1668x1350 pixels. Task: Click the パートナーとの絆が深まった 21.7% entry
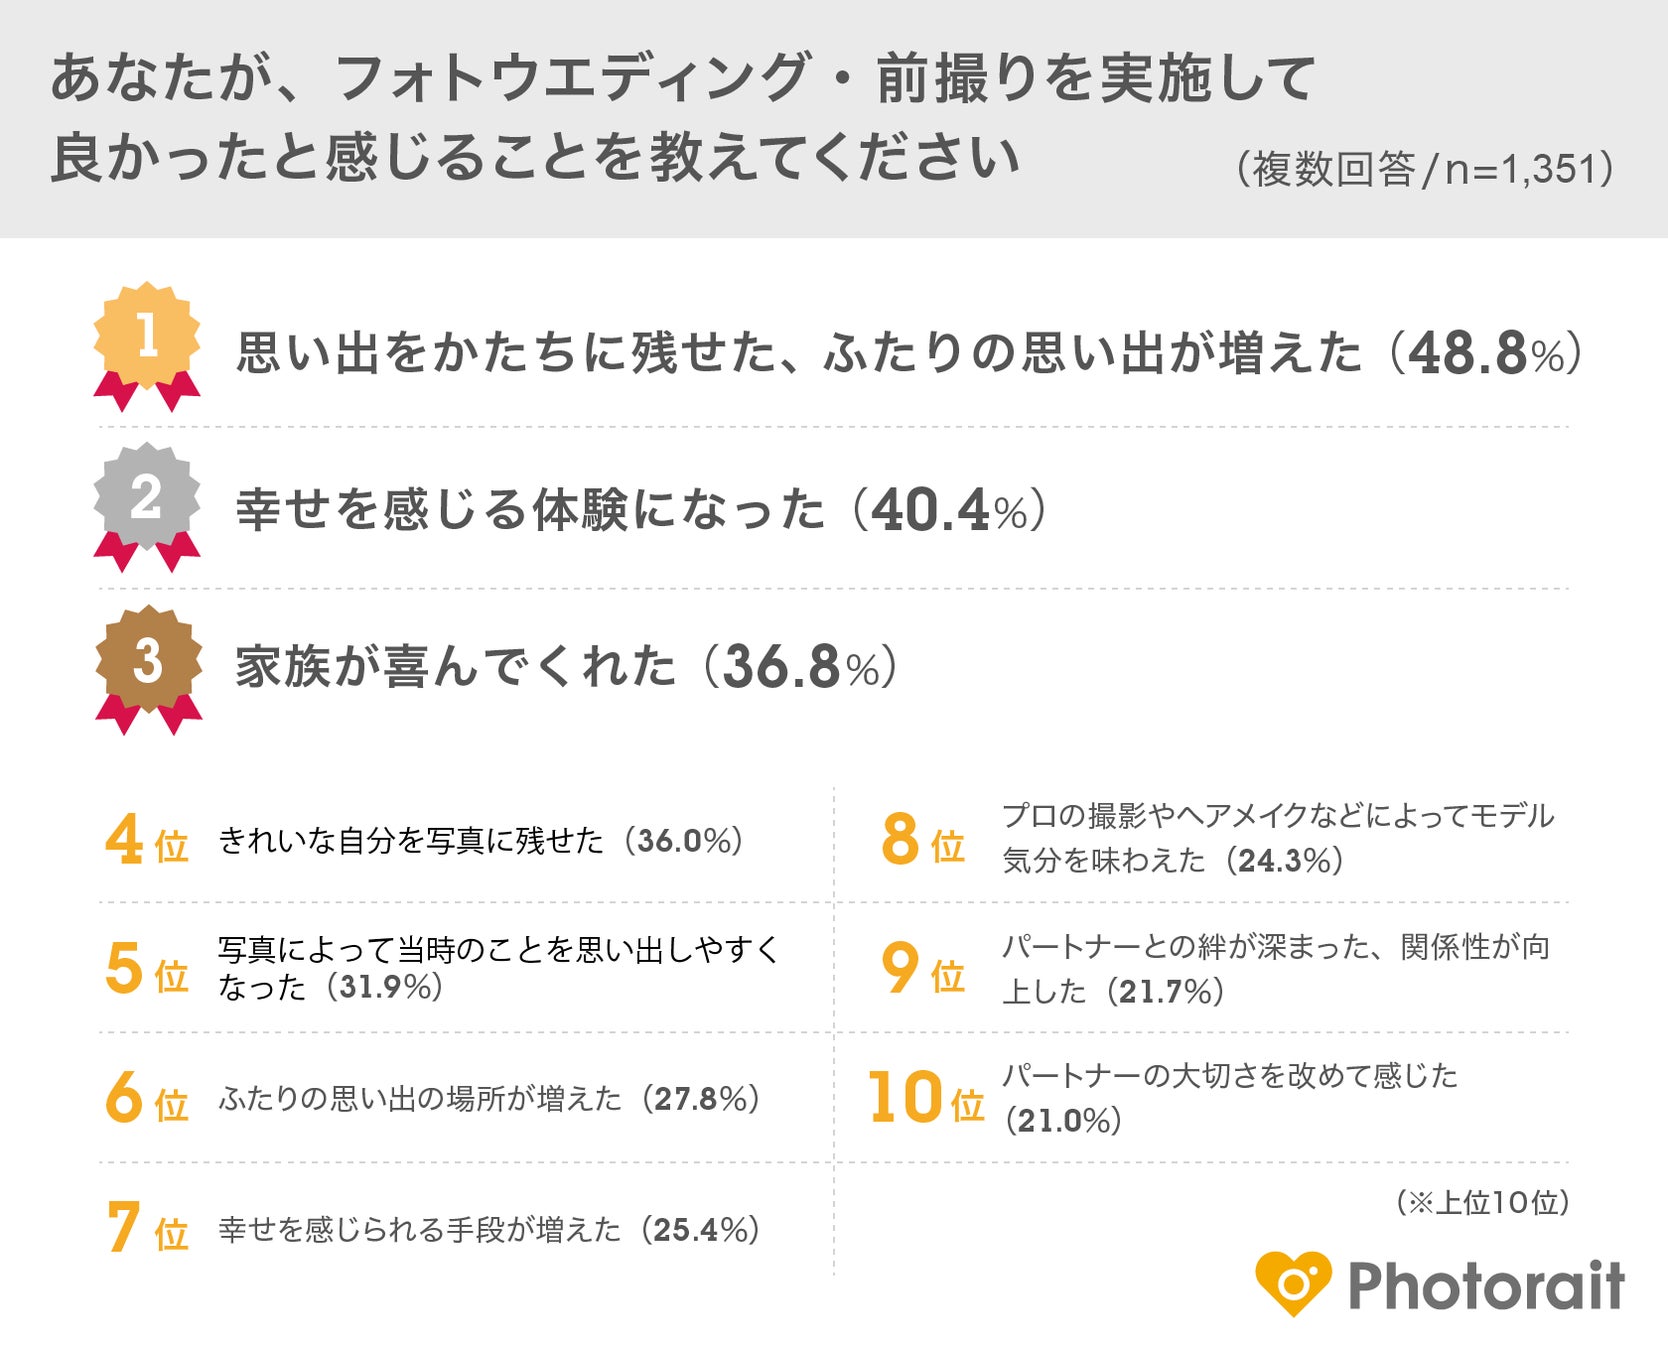tap(1275, 968)
